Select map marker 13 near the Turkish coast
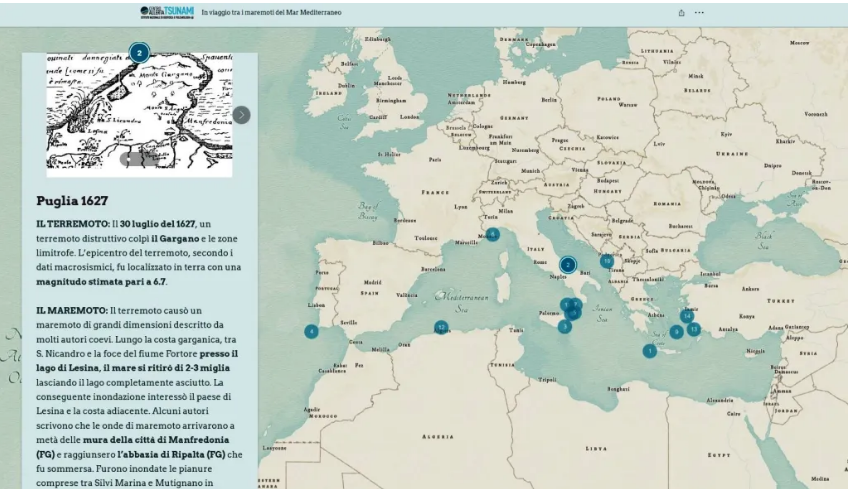The height and width of the screenshot is (489, 849). (693, 329)
